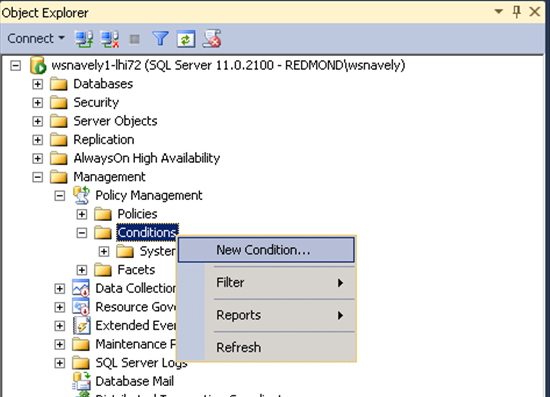Click the Replication folder icon
Image resolution: width=550 pixels, height=397 pixels.
(x=59, y=140)
